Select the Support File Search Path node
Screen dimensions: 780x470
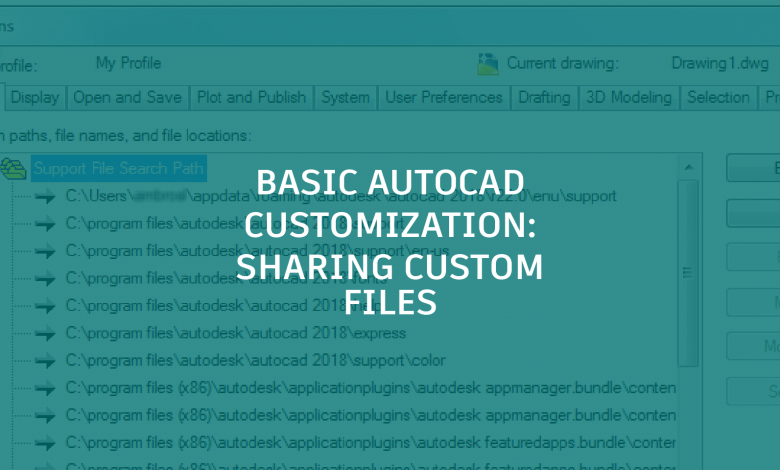pyautogui.click(x=118, y=168)
